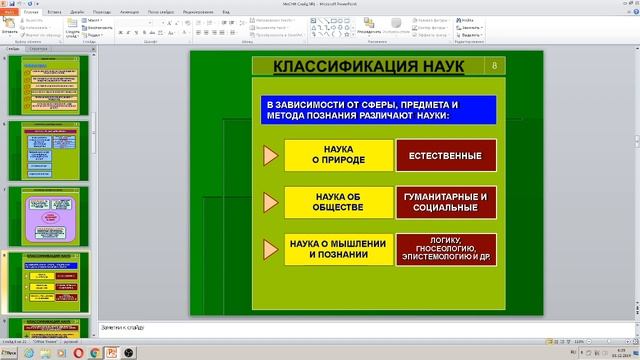Image resolution: width=640 pixels, height=360 pixels.
Task: Switch to the Дизайн ribbon tab
Action: (77, 12)
